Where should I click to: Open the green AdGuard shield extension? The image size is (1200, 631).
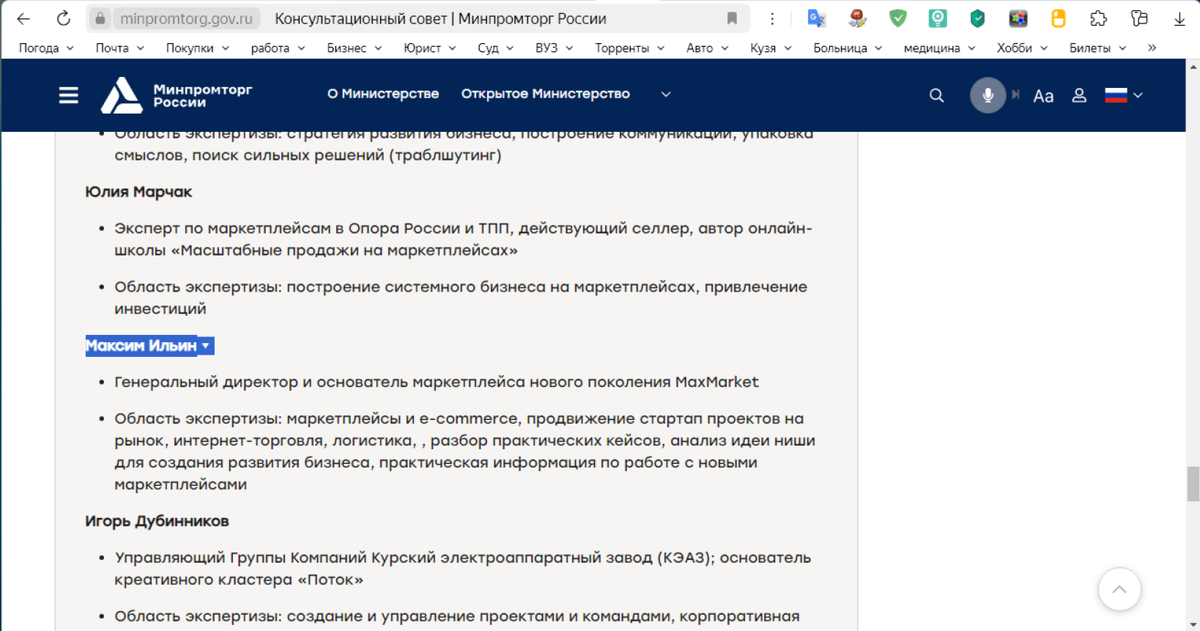(x=898, y=18)
